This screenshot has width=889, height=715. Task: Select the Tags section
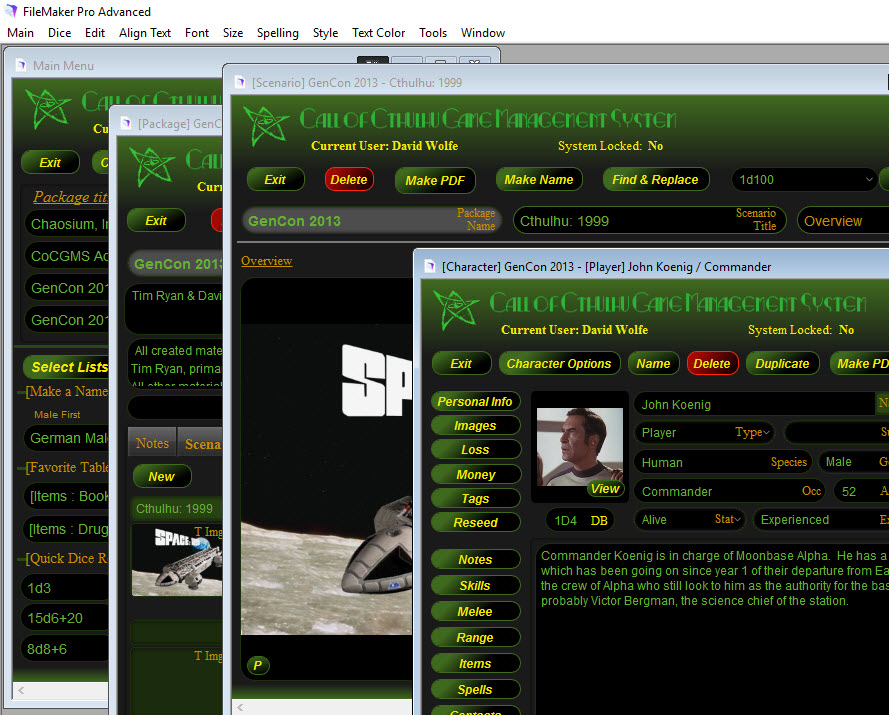(x=475, y=498)
